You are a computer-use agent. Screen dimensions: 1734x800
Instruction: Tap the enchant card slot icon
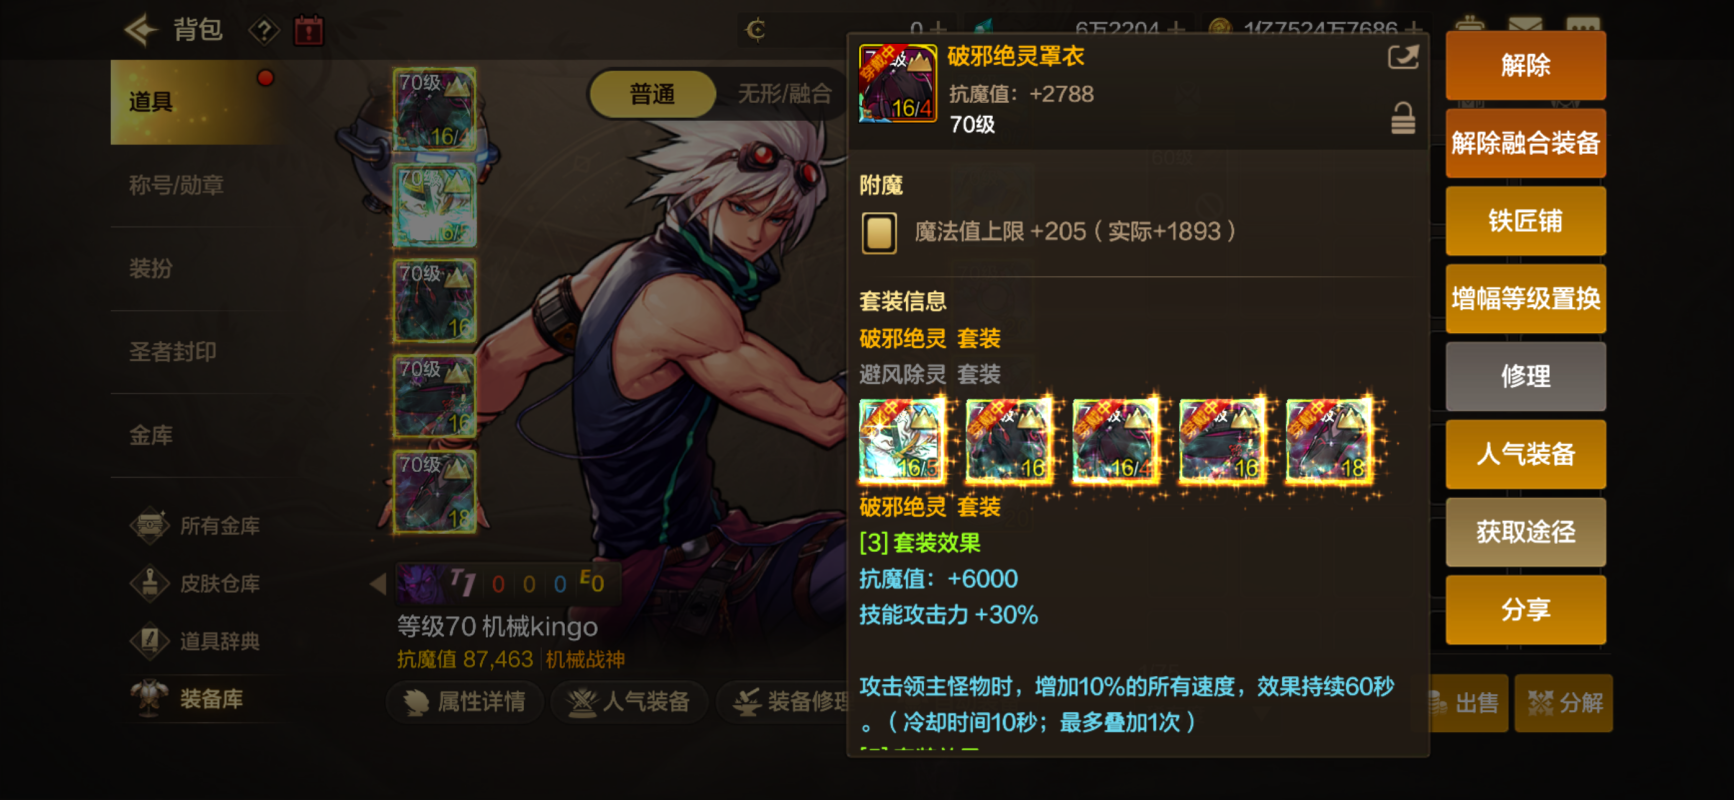(879, 233)
